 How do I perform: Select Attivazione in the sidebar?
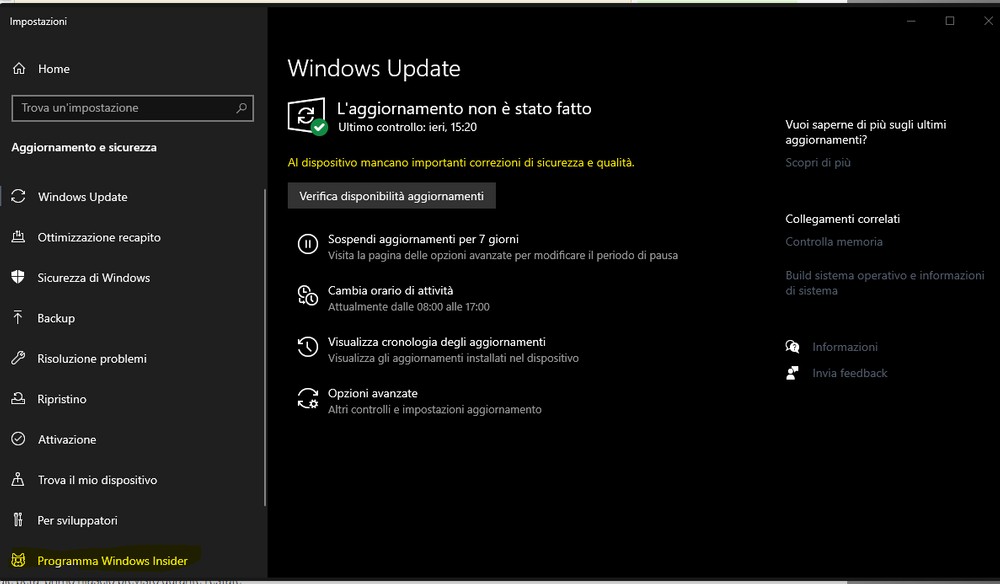click(67, 440)
